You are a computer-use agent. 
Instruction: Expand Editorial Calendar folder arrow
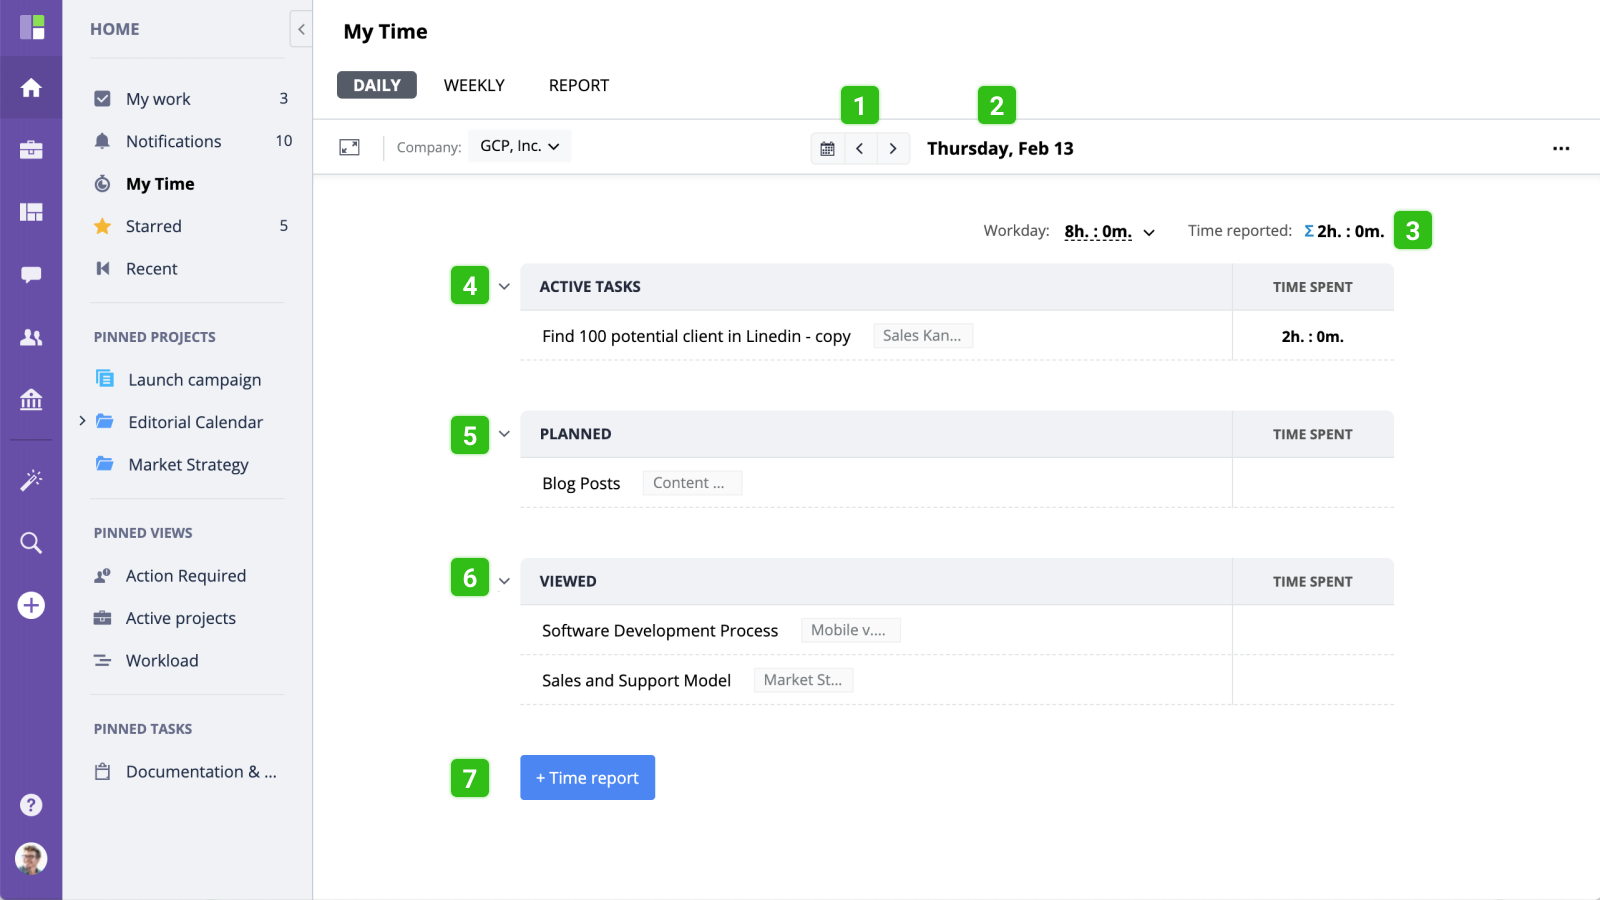(82, 421)
